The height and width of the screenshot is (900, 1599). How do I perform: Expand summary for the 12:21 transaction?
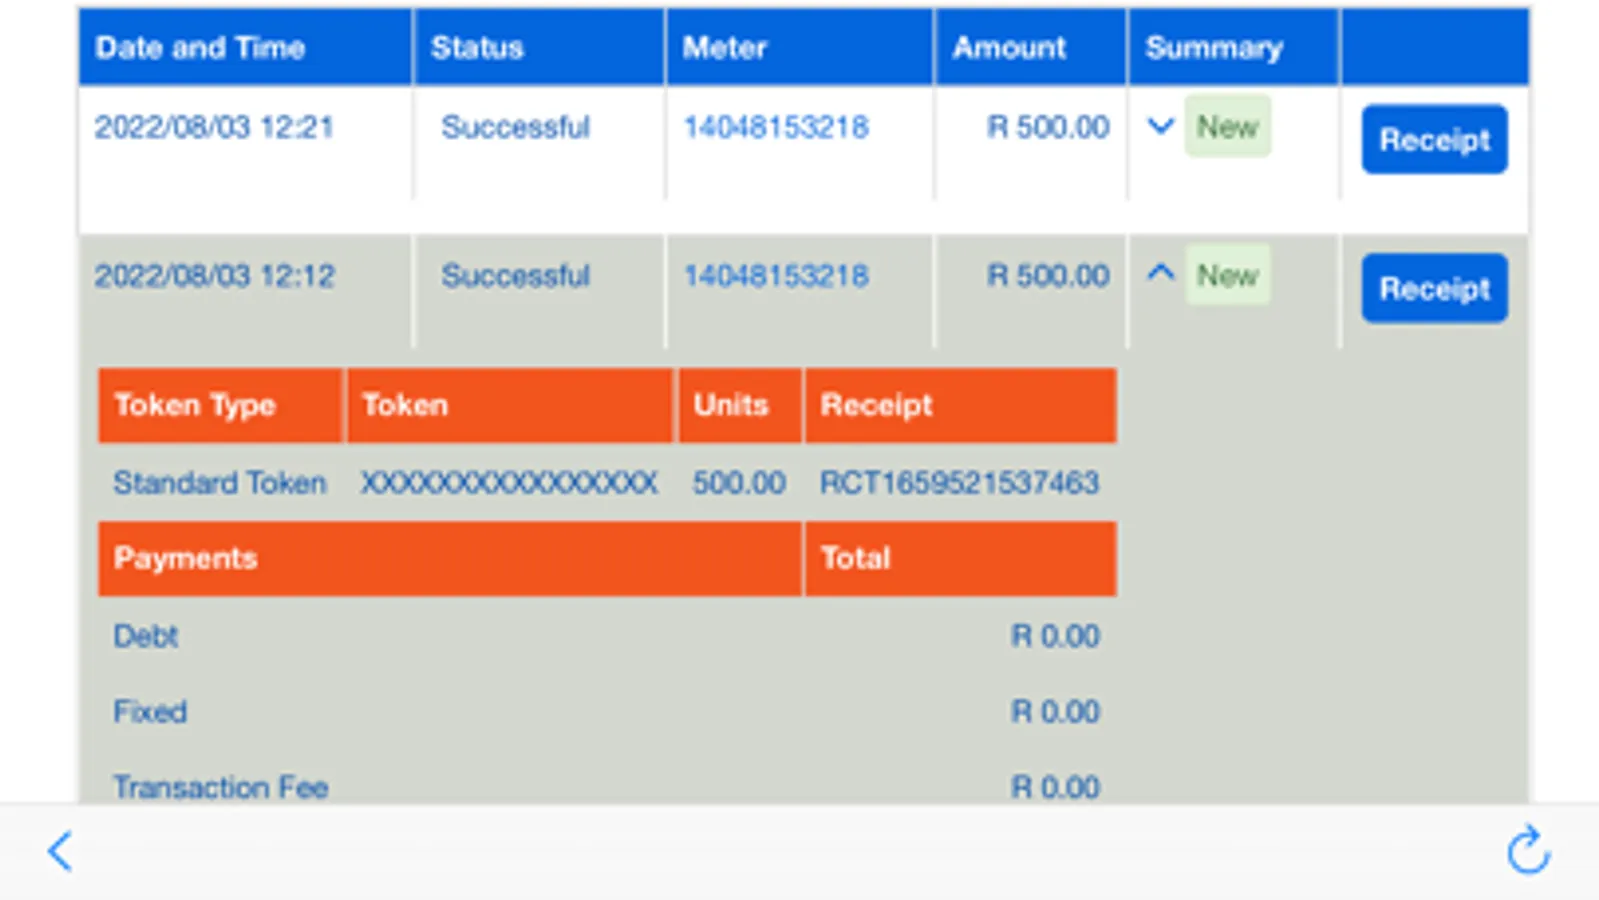[1160, 127]
